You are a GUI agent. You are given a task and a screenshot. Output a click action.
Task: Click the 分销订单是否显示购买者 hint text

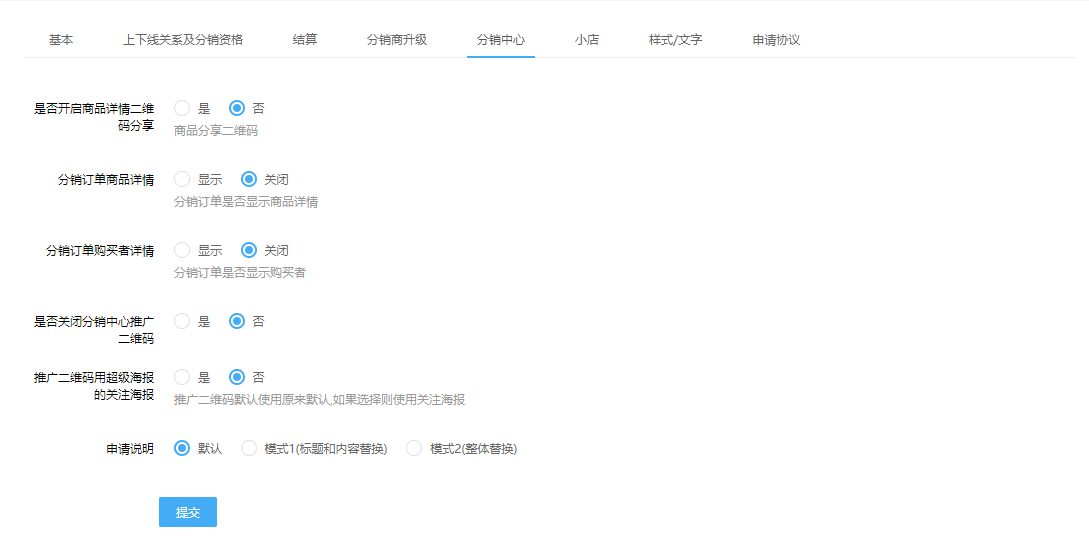pos(240,273)
